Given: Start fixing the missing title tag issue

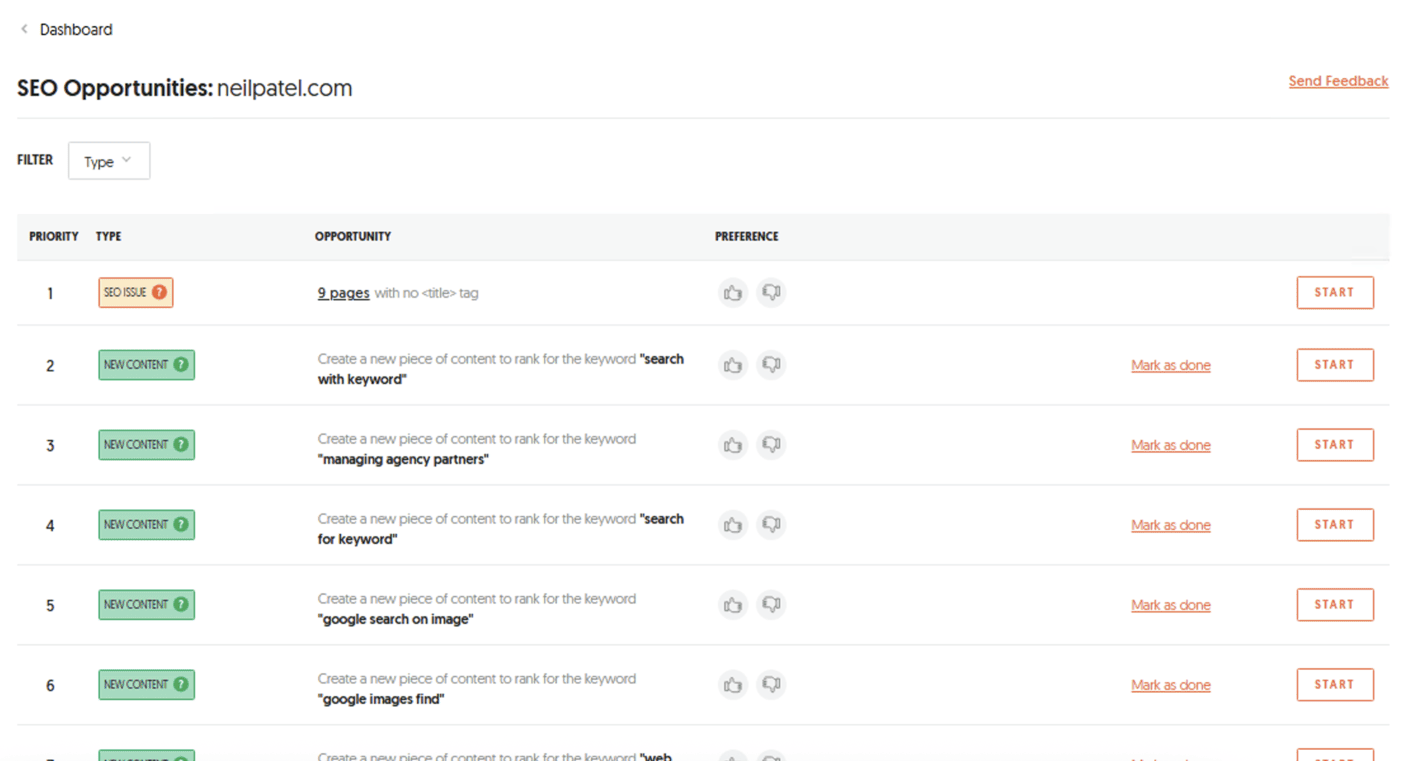Looking at the screenshot, I should coord(1335,292).
